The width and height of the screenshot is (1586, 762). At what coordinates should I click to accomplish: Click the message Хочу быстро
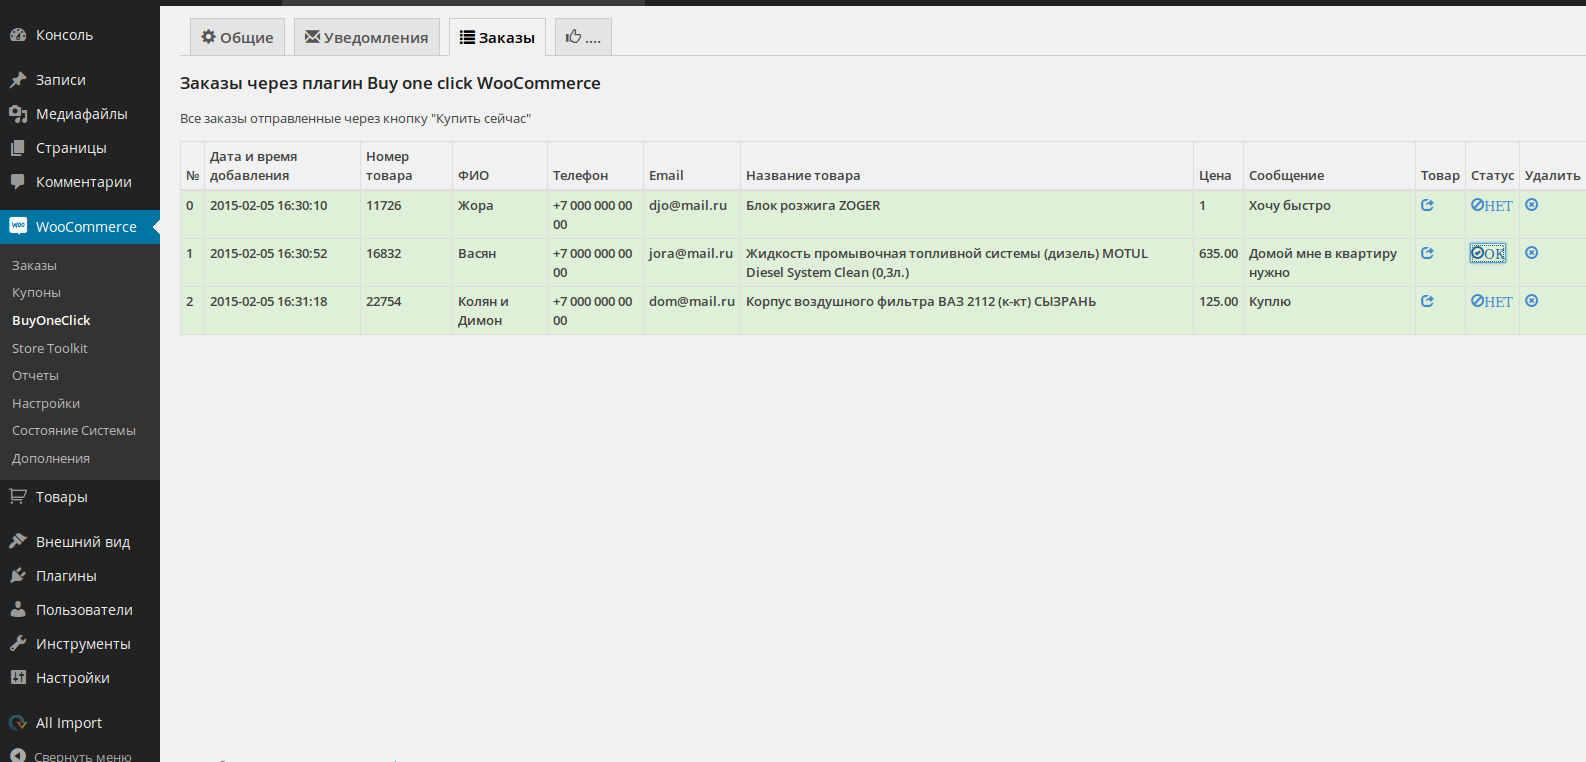pyautogui.click(x=1290, y=205)
